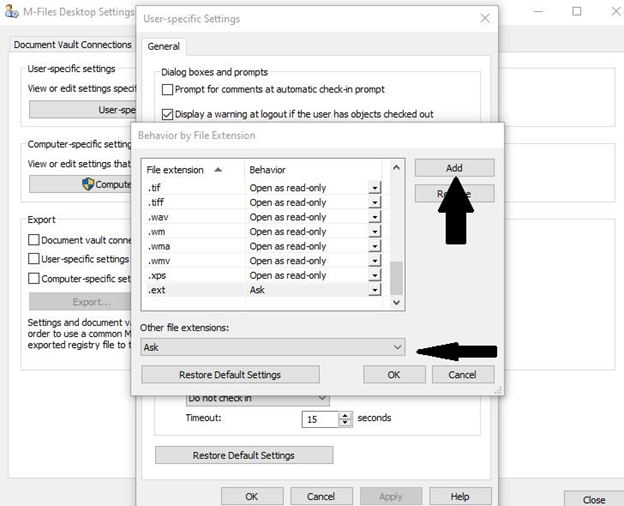Image resolution: width=624 pixels, height=506 pixels.
Task: Click User-specific settings button in M-Files Settings
Action: point(82,109)
